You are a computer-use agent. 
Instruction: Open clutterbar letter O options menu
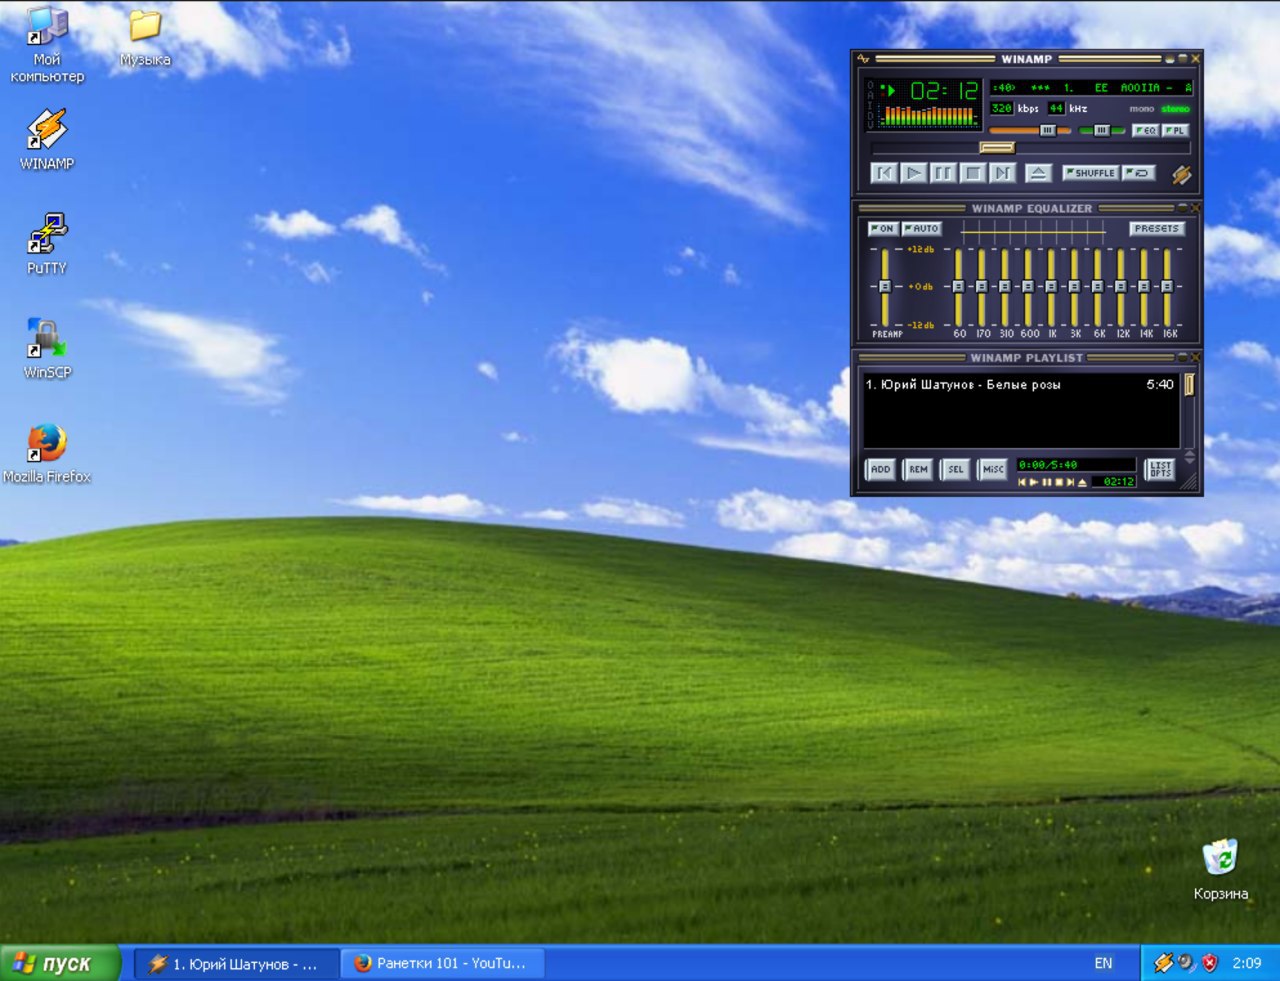(x=870, y=85)
